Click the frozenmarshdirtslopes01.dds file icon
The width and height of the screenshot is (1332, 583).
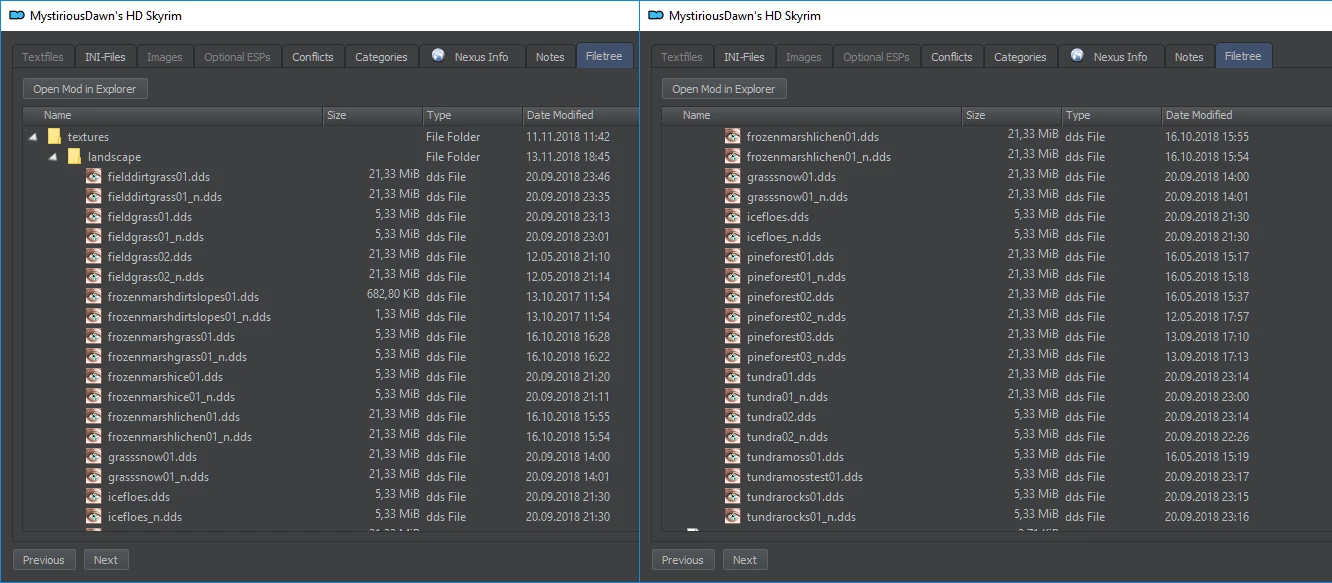pyautogui.click(x=94, y=297)
